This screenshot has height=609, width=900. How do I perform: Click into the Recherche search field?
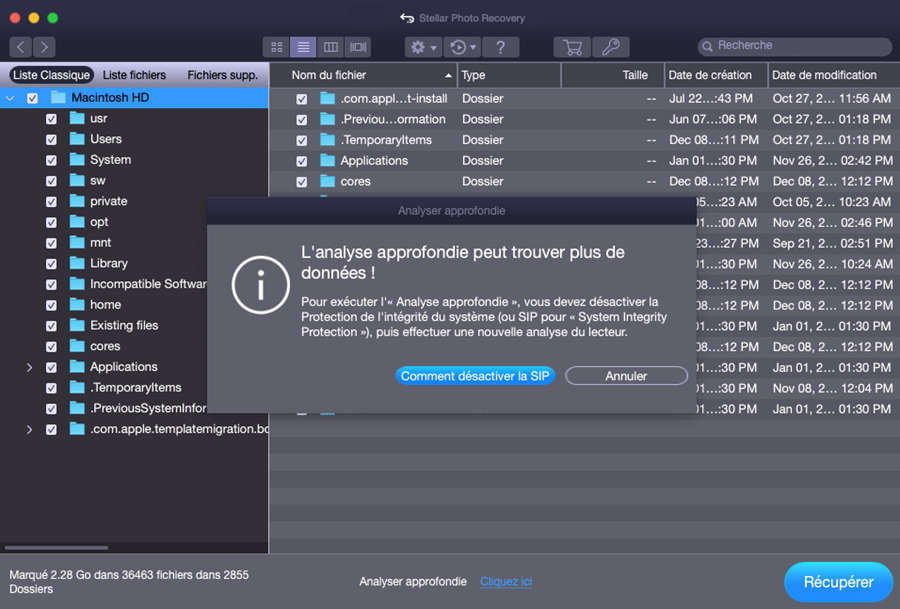click(x=794, y=46)
